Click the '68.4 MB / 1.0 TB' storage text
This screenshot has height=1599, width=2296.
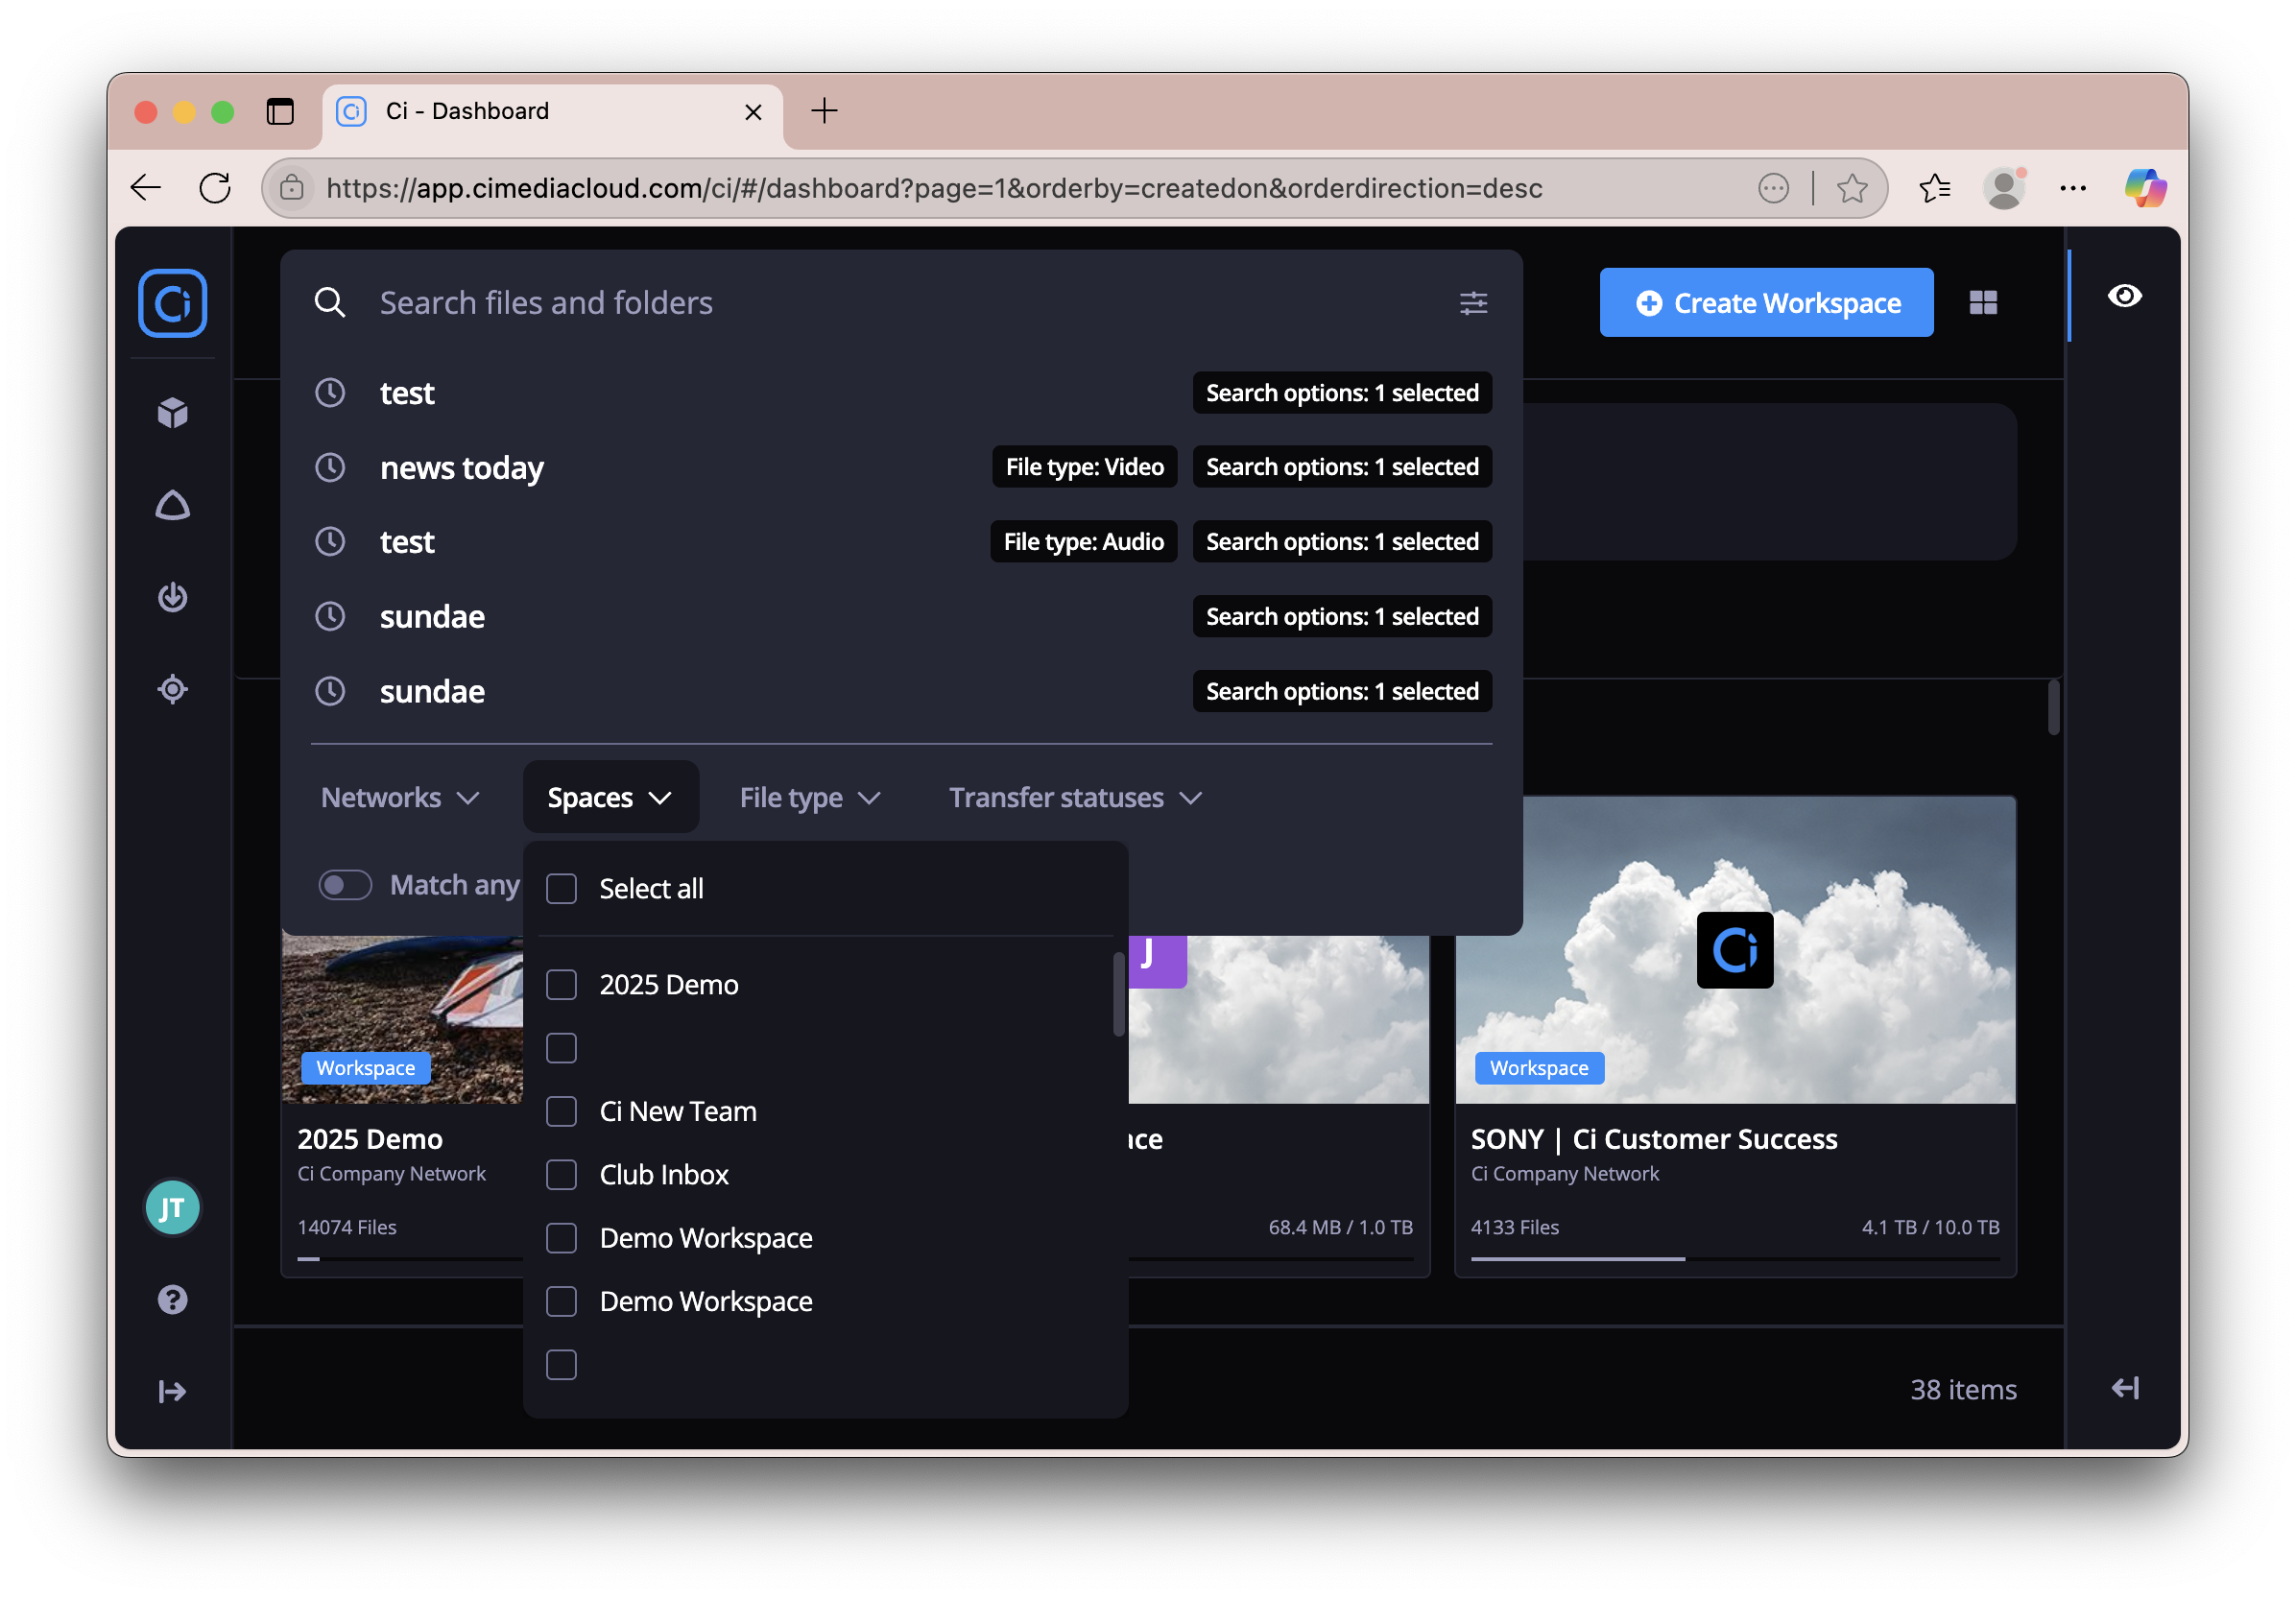tap(1340, 1227)
